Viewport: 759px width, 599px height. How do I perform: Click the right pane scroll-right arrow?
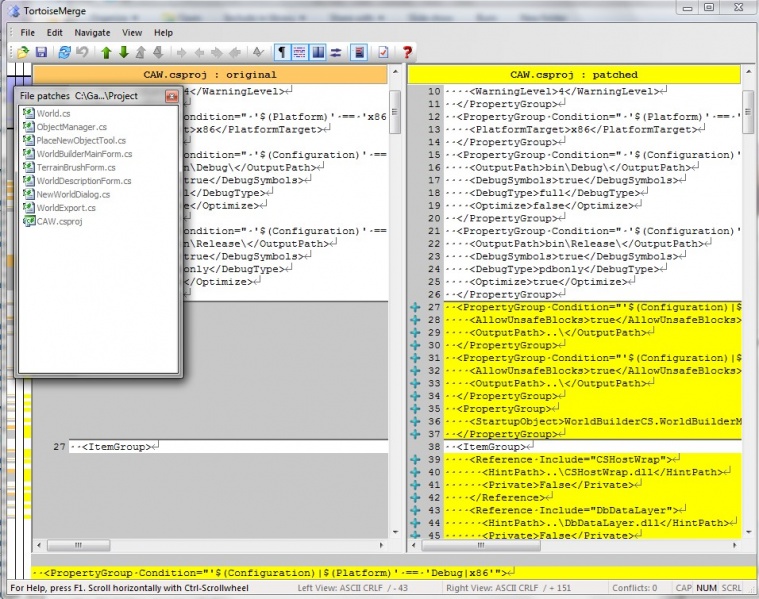[x=735, y=545]
